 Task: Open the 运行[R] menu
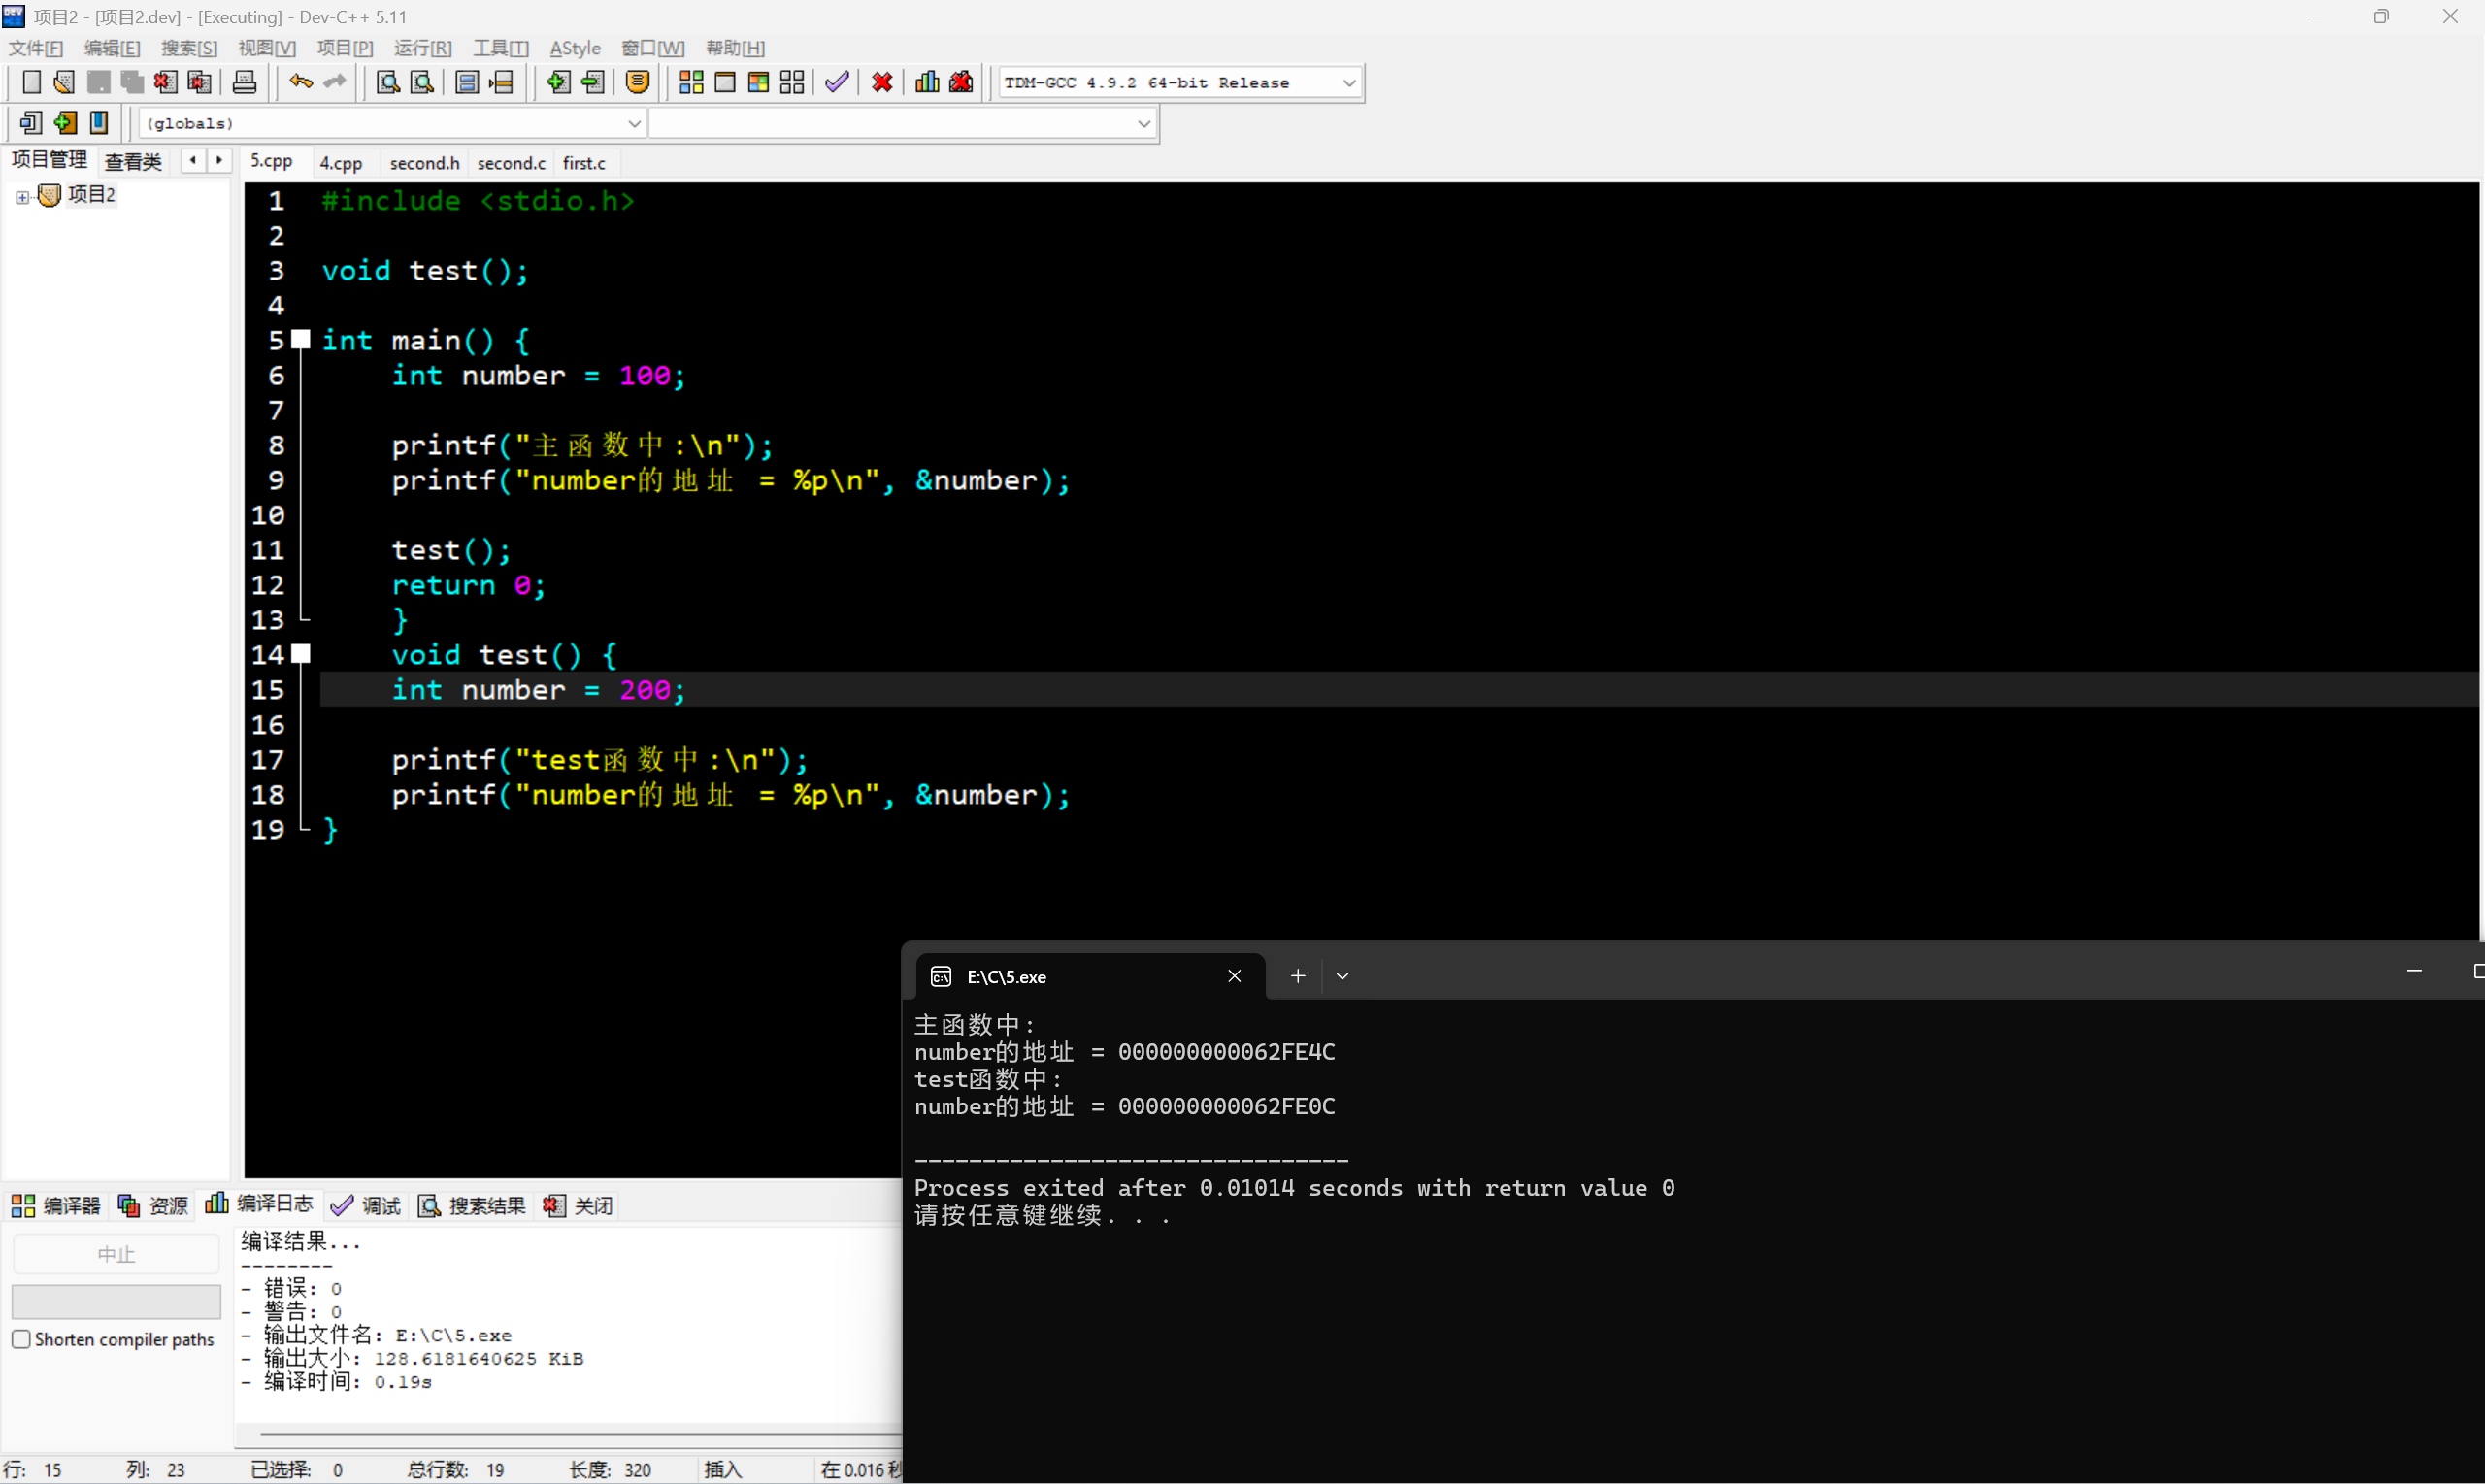point(422,48)
